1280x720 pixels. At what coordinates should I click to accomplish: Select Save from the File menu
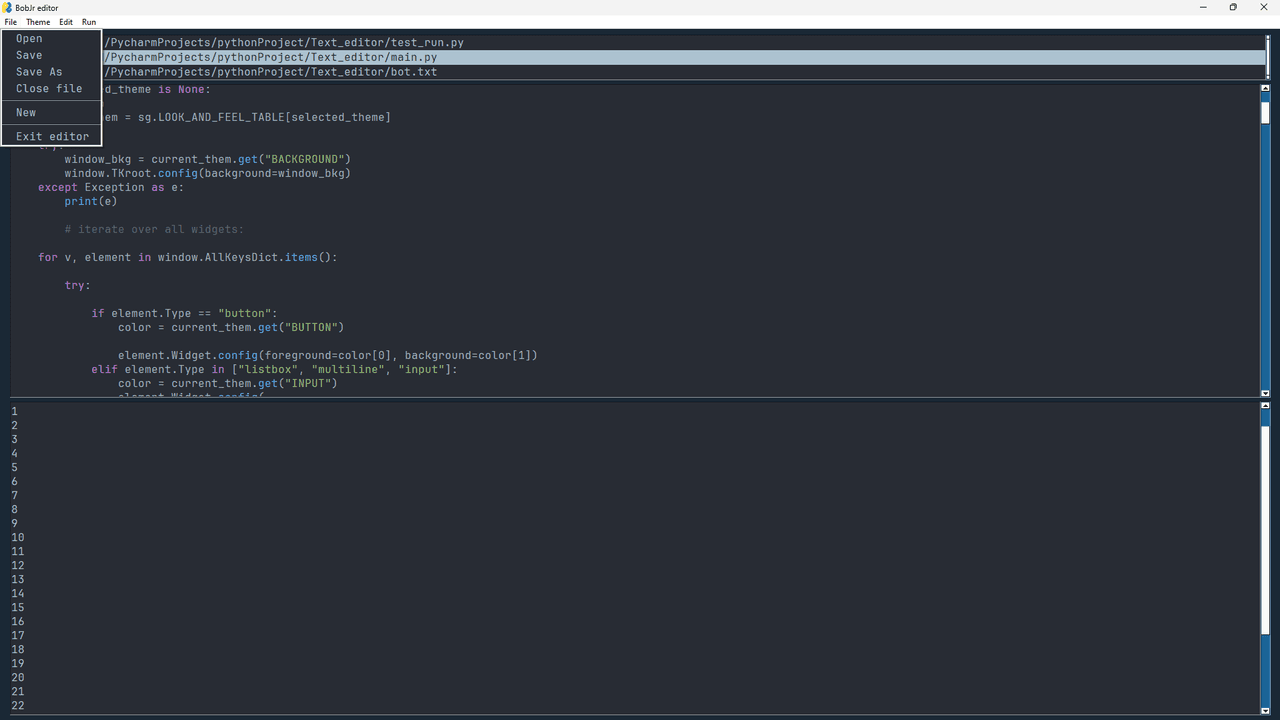pos(29,56)
